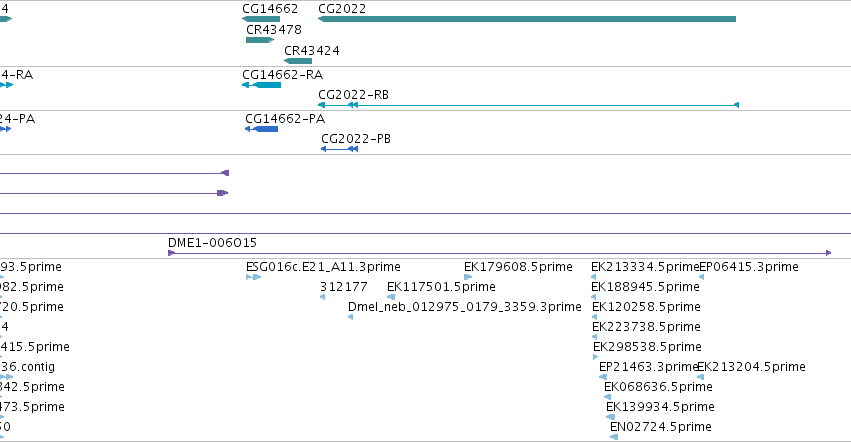Image resolution: width=851 pixels, height=442 pixels.
Task: Click the arrow glyph under EK179608.5prime
Action: [468, 277]
